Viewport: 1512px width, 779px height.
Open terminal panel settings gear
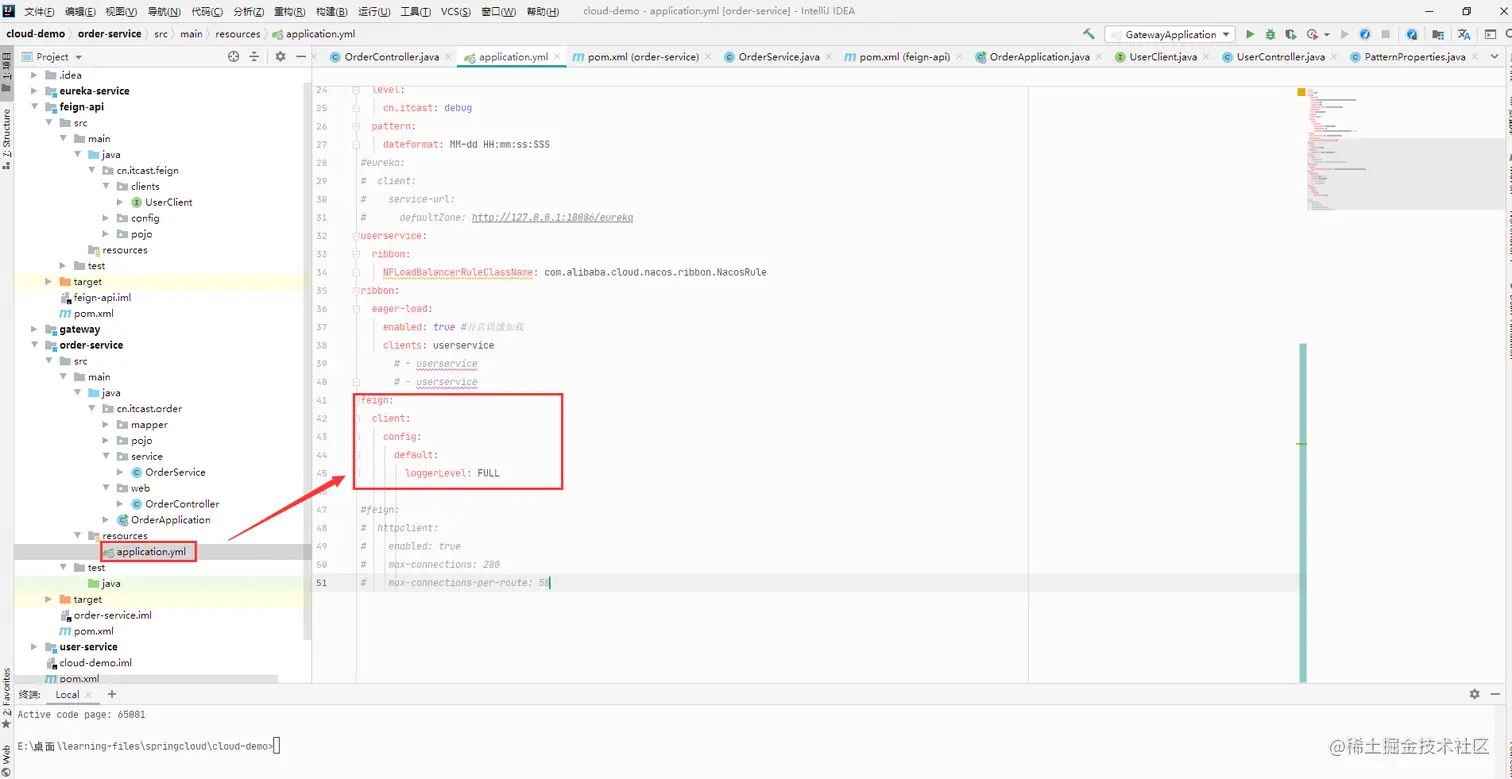tap(1474, 694)
